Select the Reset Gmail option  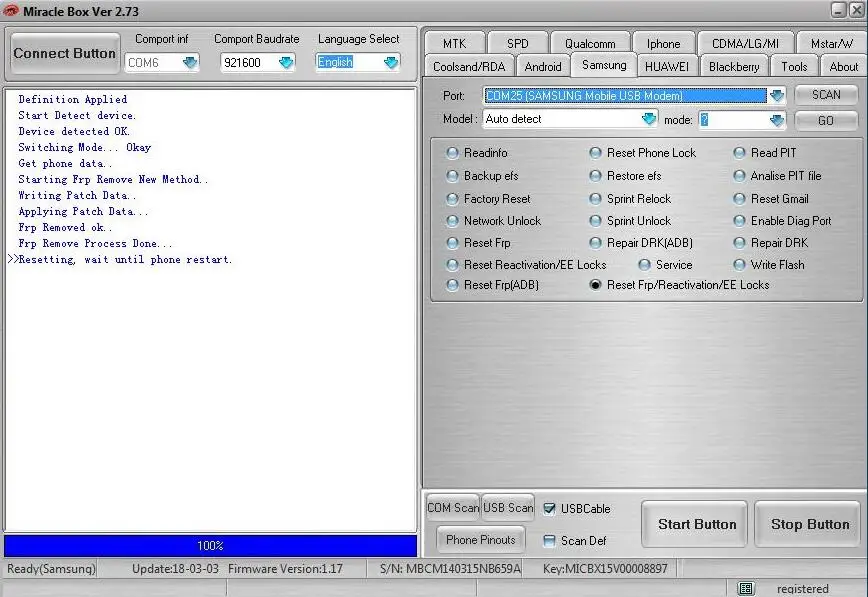(739, 198)
